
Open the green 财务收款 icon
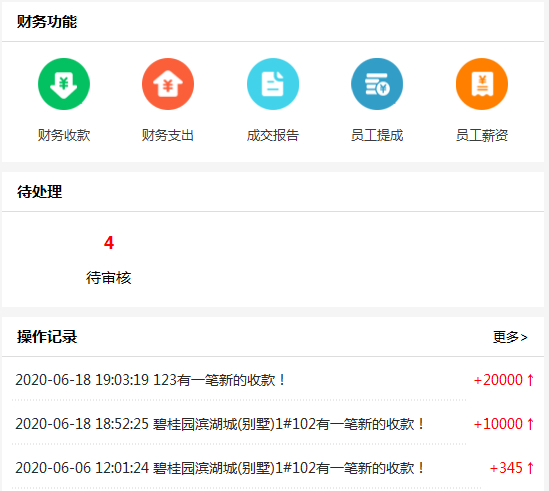(x=64, y=84)
